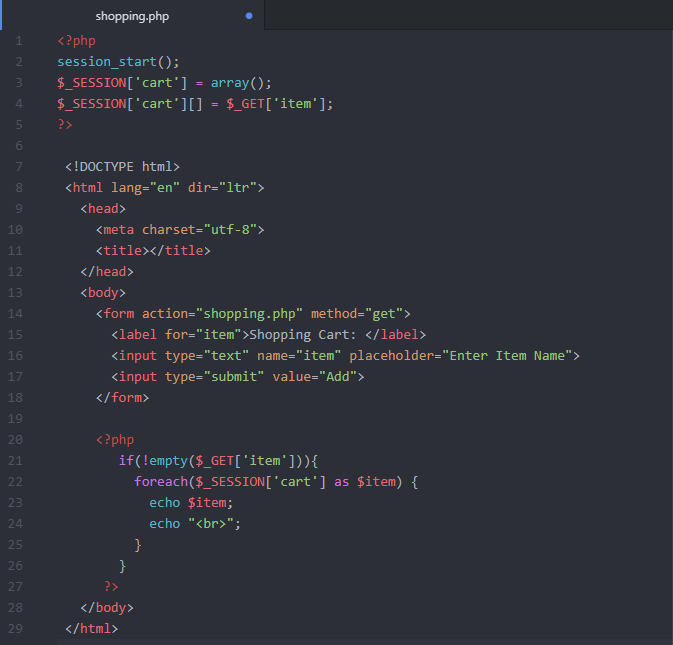The width and height of the screenshot is (673, 645).
Task: Click the opening <body> tag
Action: click(x=103, y=293)
